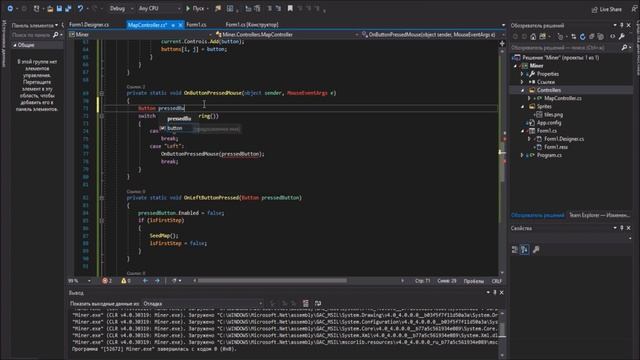This screenshot has height=360, width=640.
Task: Open the Miner project navigation dropdown
Action: (141, 35)
